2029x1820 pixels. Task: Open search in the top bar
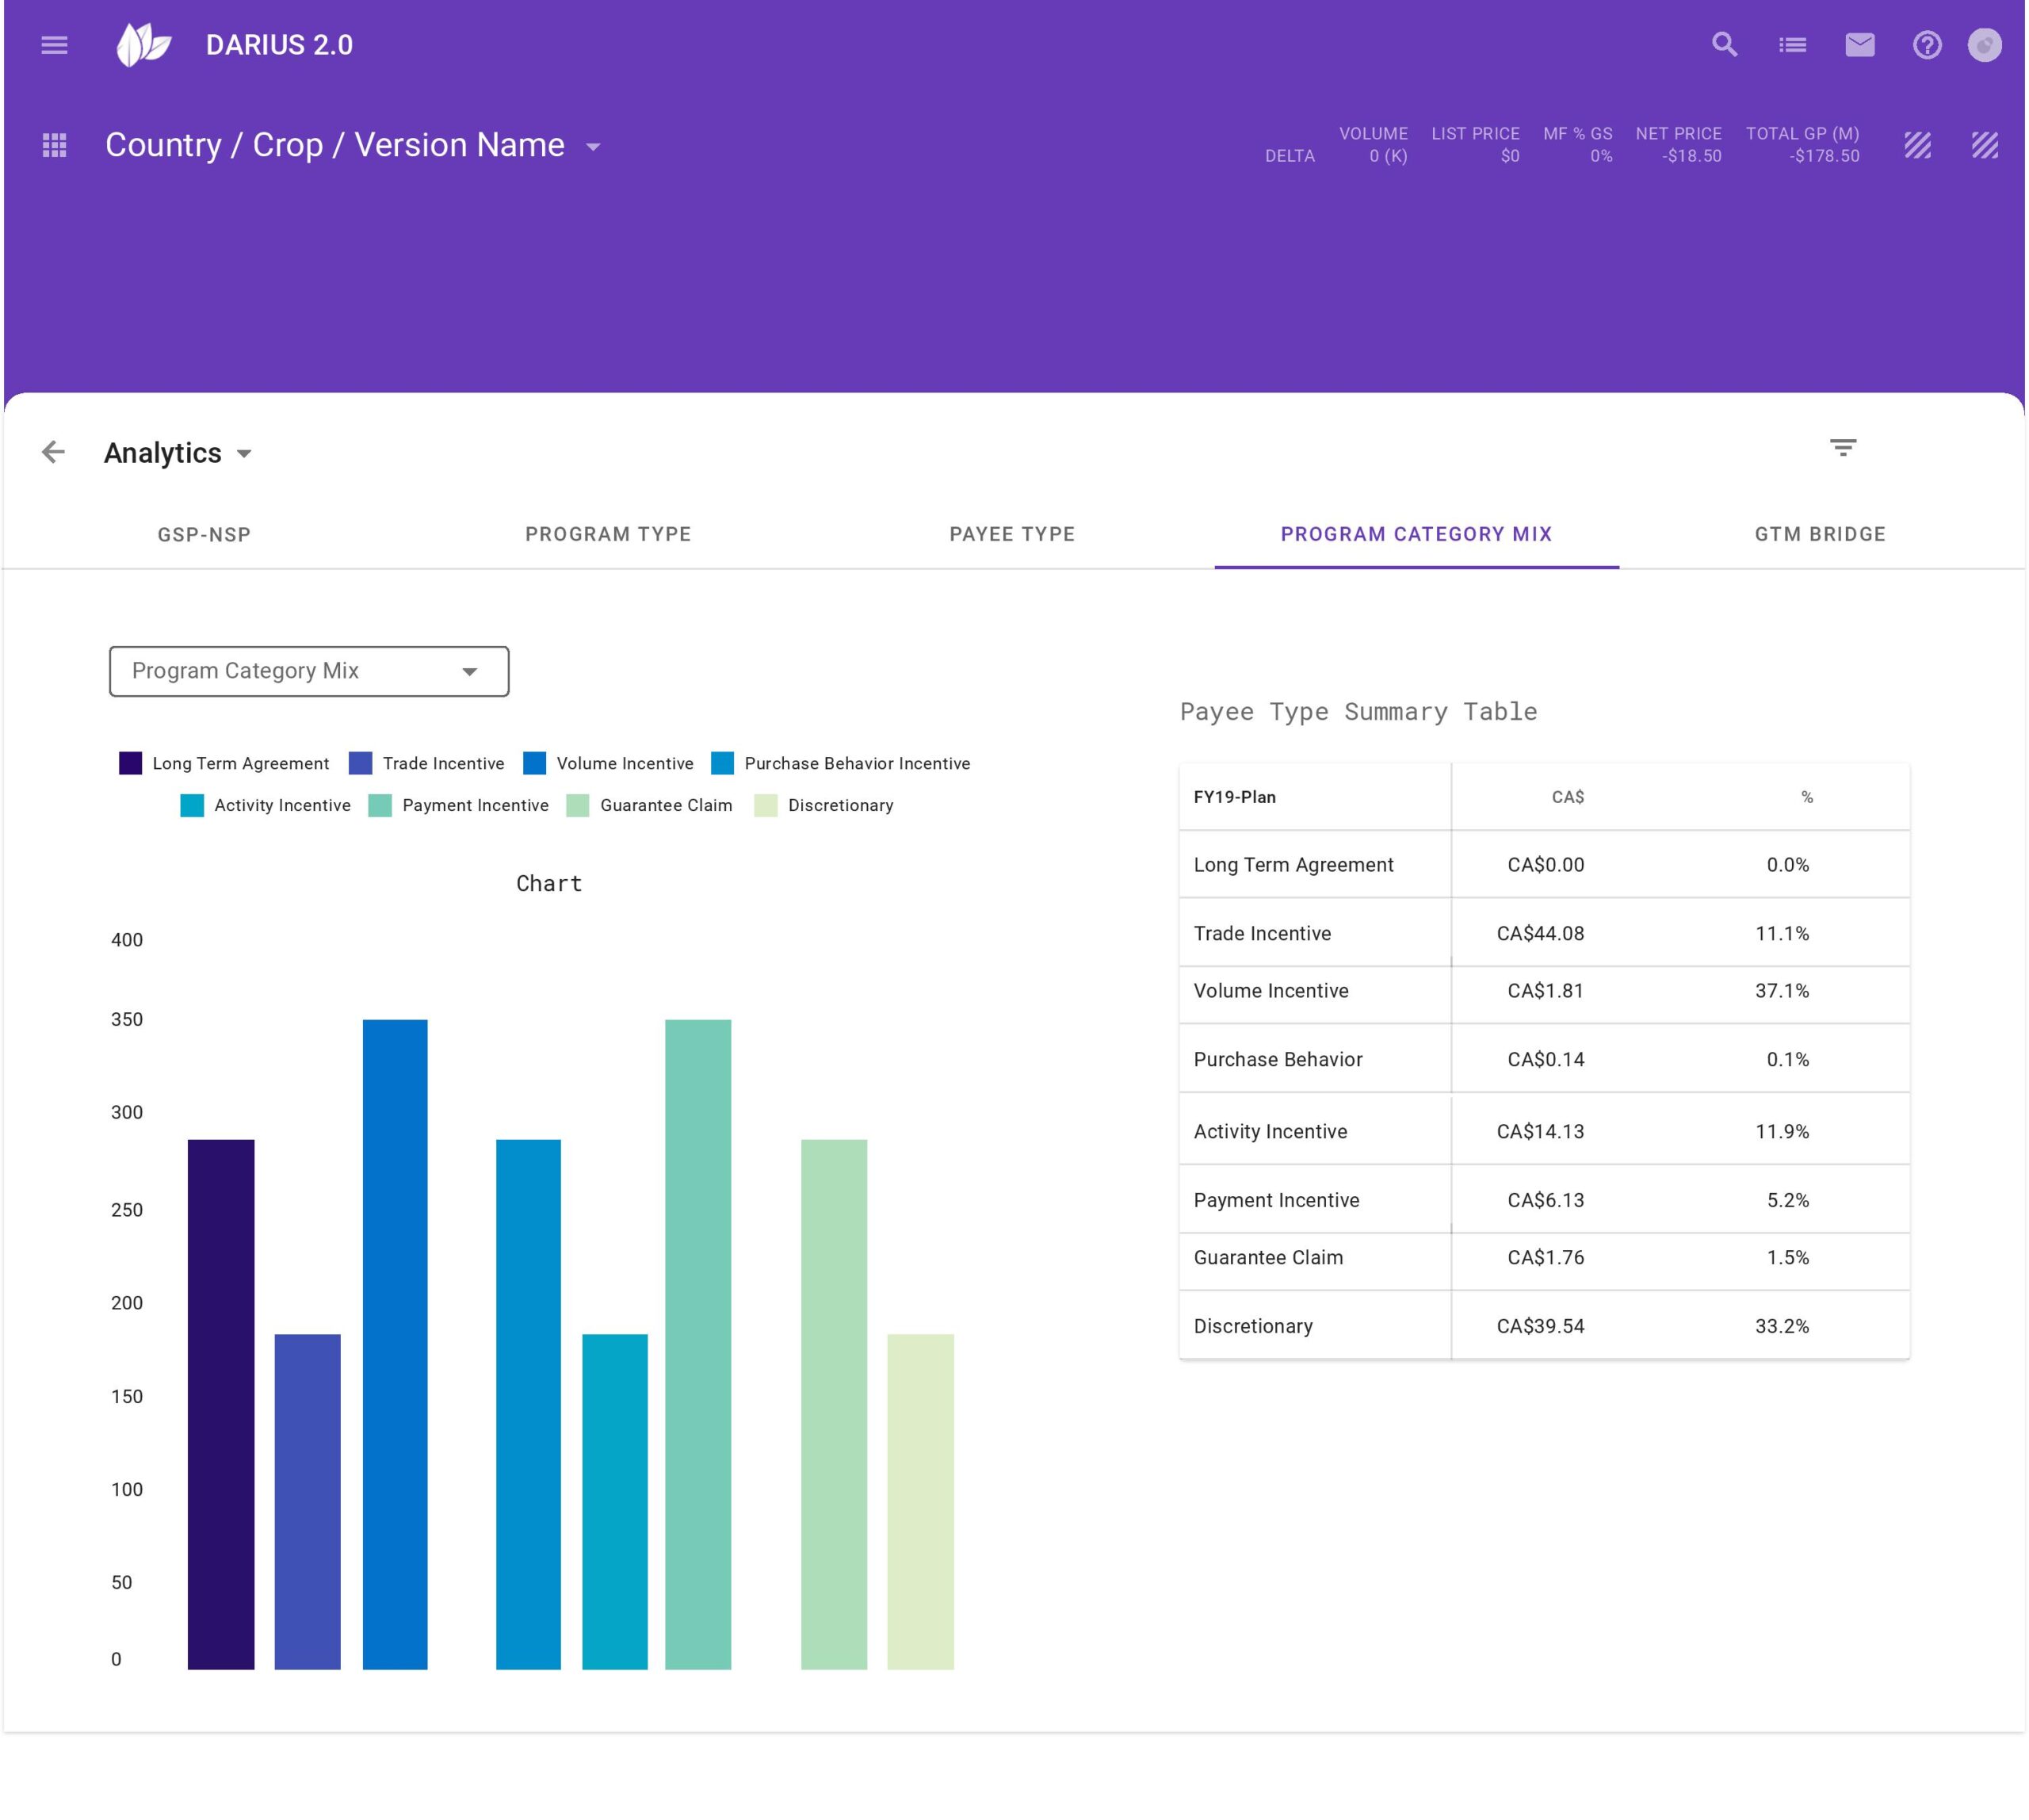click(1724, 45)
